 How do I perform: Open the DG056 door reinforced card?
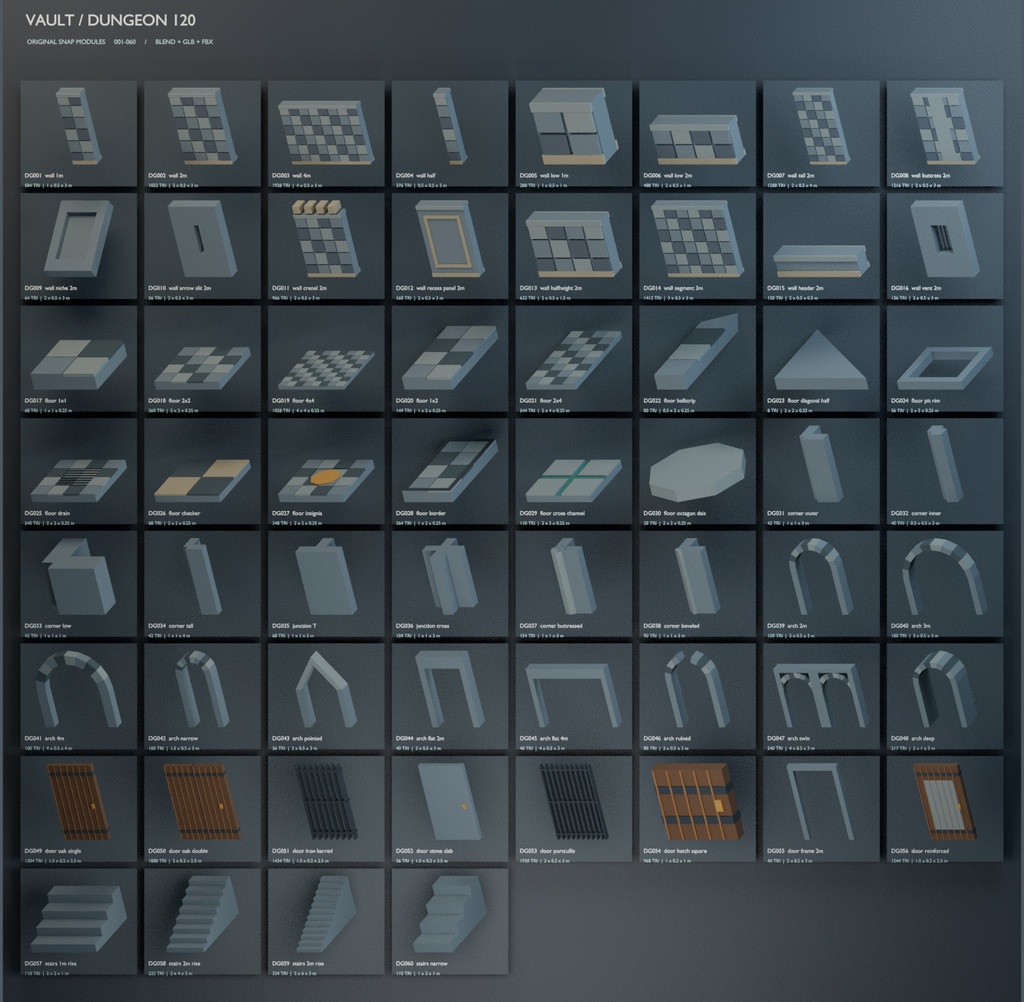[945, 810]
